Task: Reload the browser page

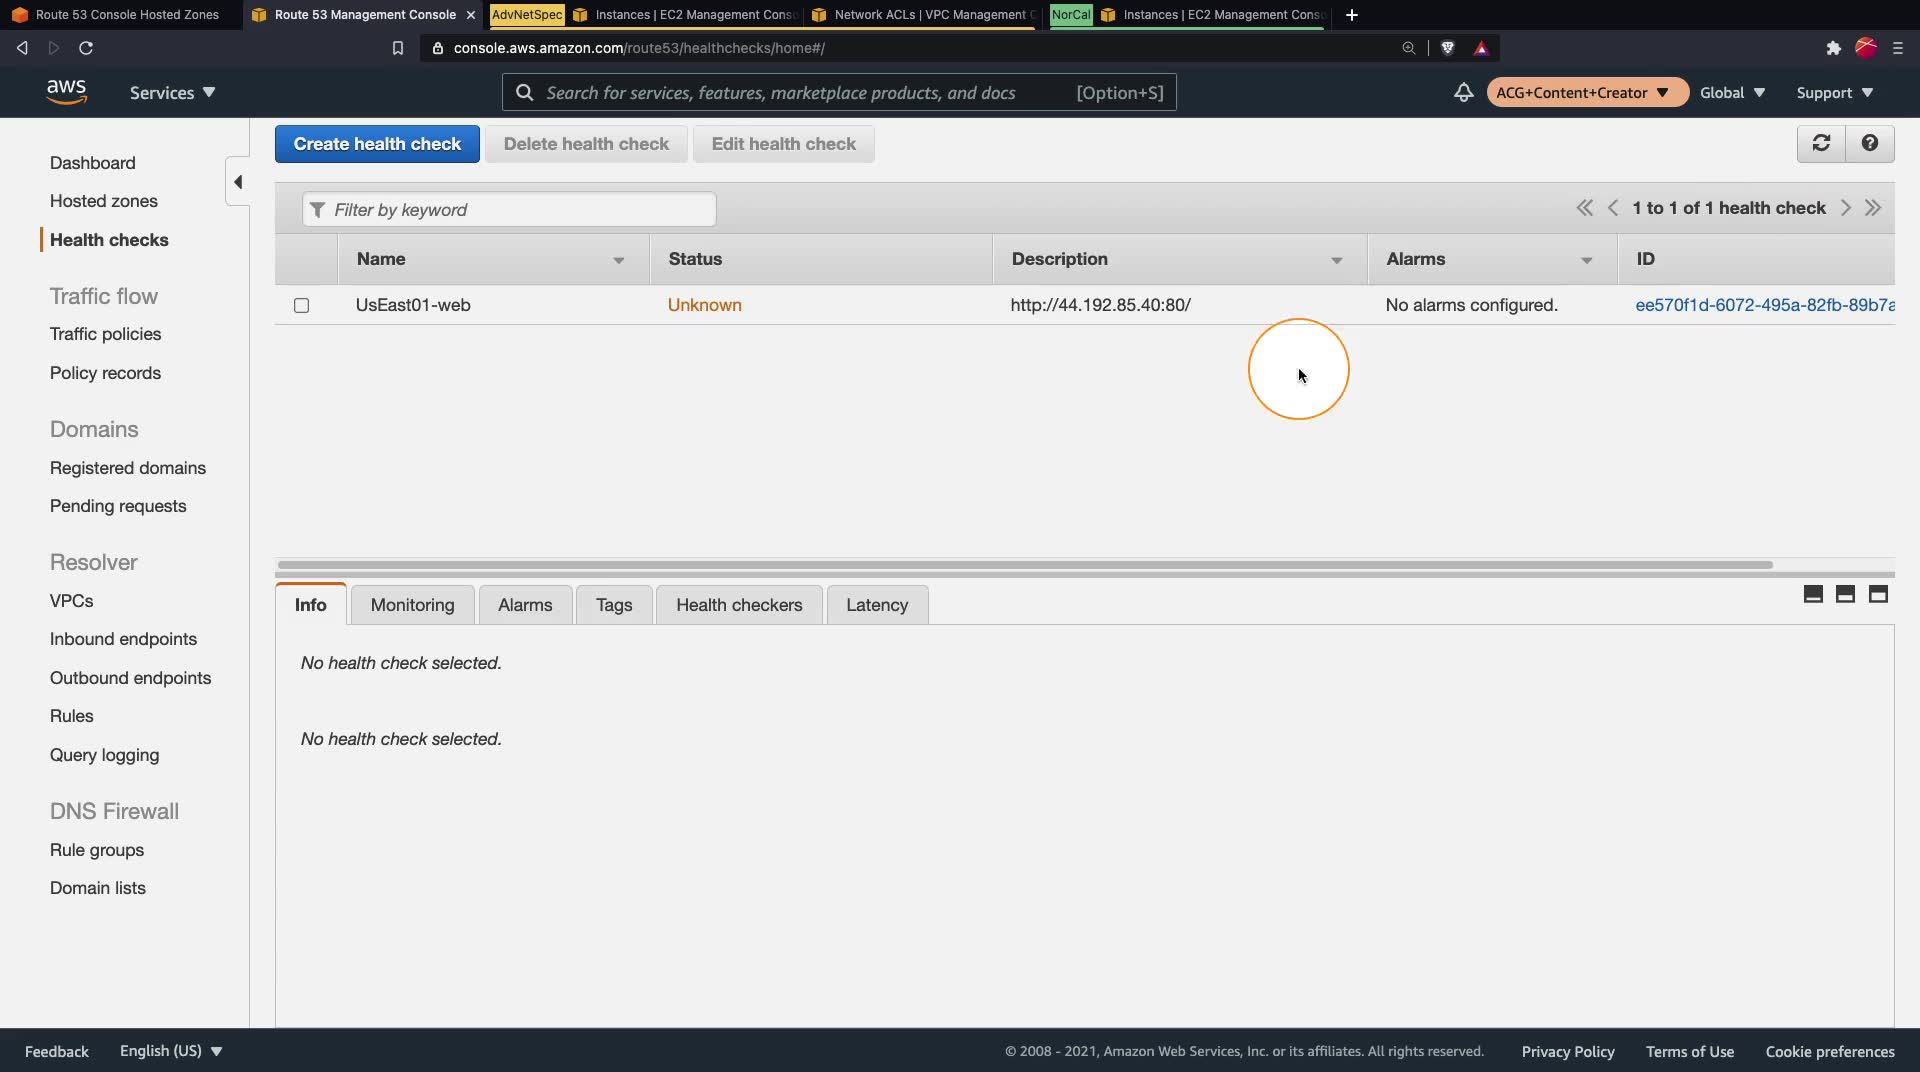Action: click(86, 48)
